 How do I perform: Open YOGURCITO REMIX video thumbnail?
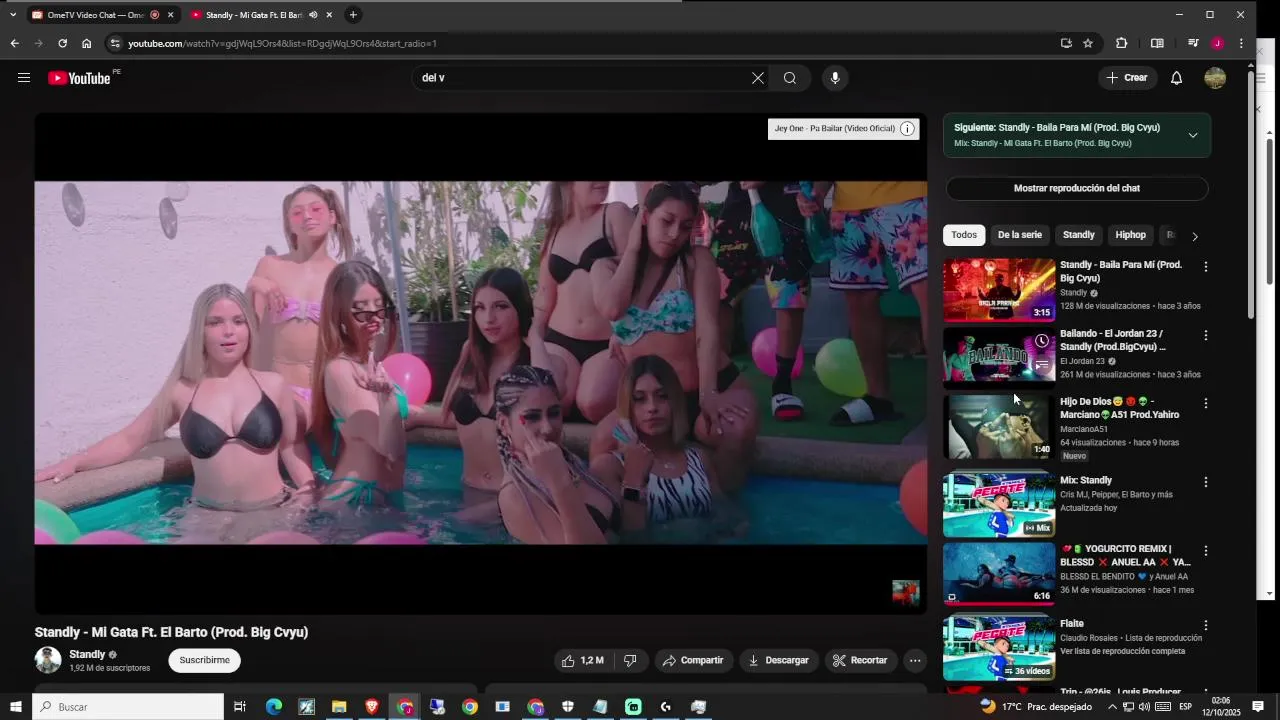[999, 574]
